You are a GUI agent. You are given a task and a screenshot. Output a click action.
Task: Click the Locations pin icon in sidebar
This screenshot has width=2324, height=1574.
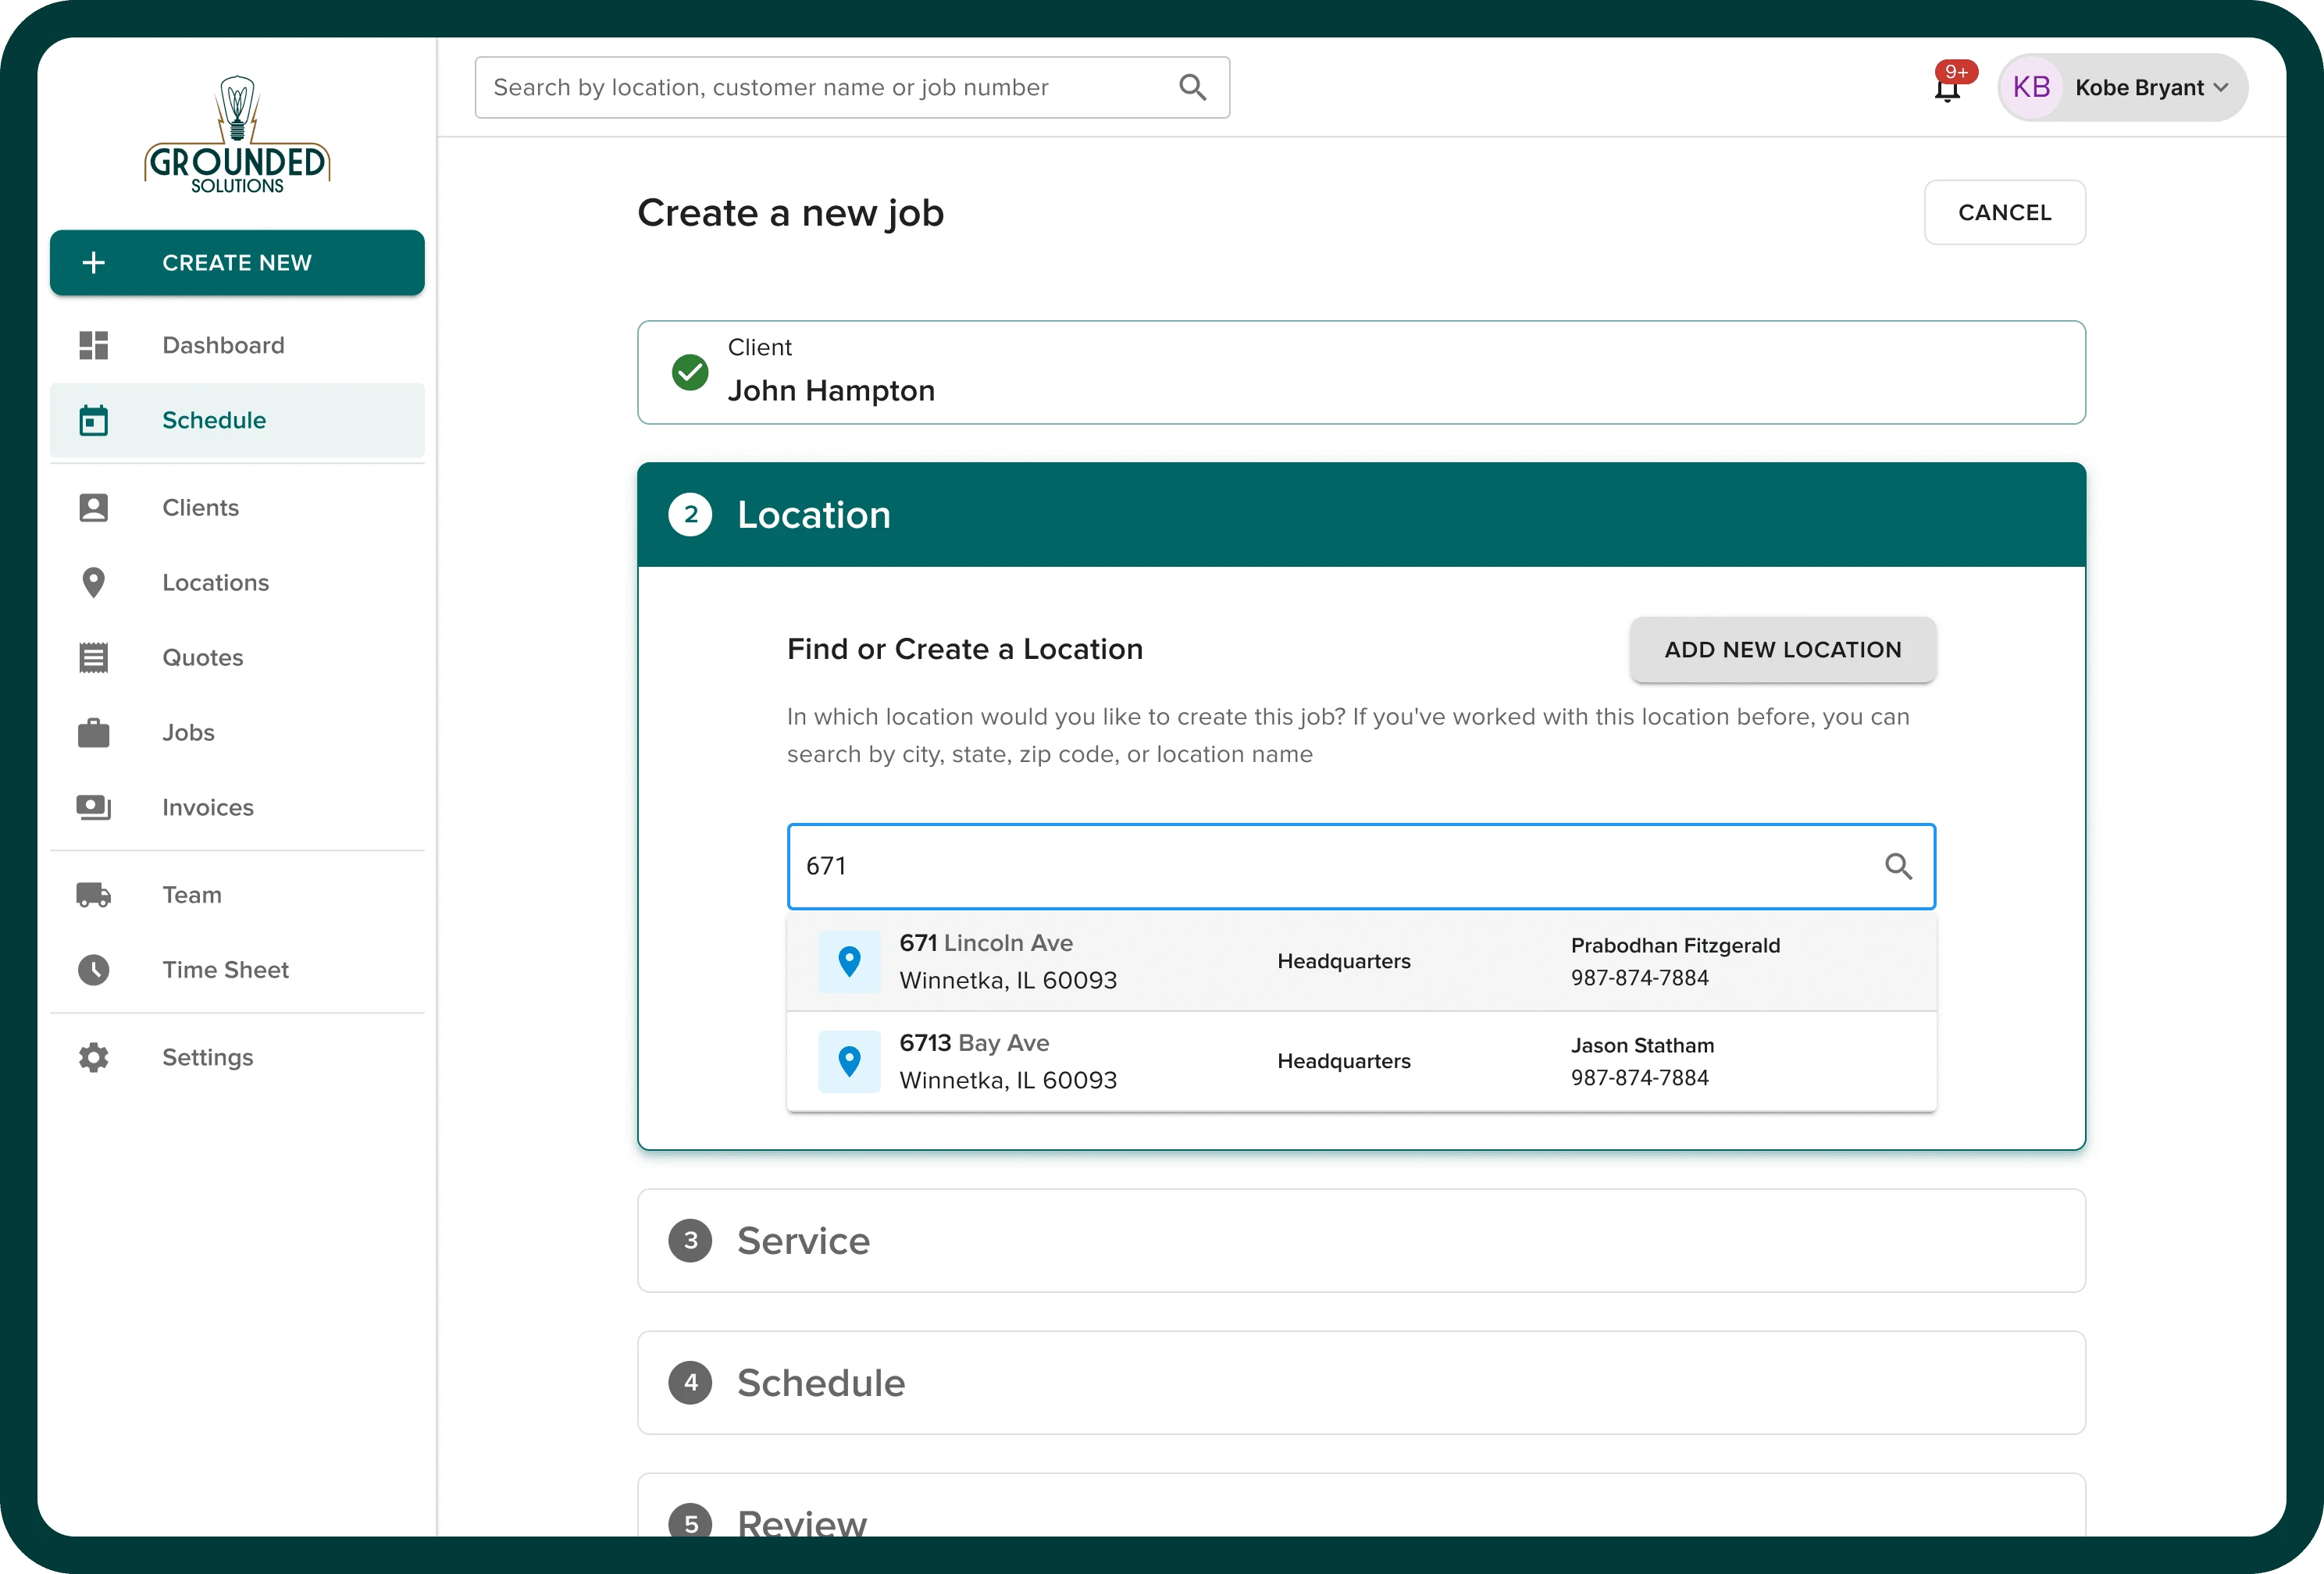point(94,583)
